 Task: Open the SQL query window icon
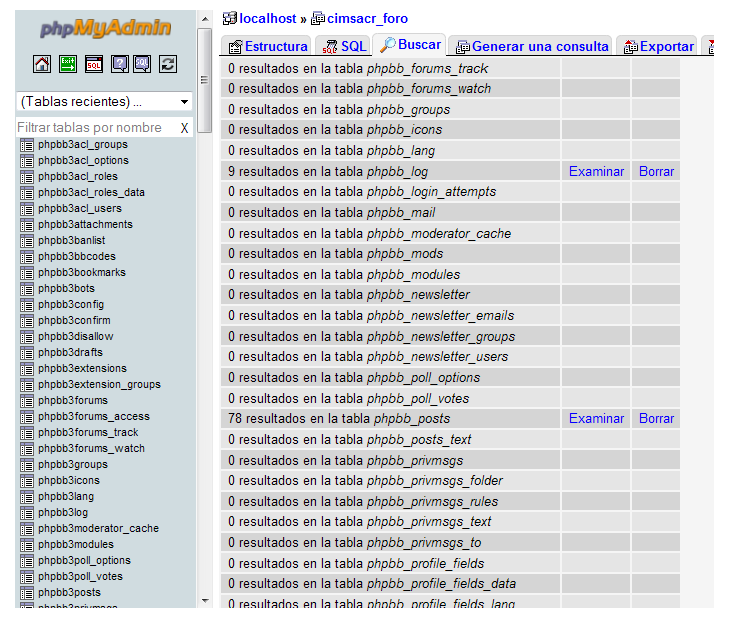tap(94, 64)
